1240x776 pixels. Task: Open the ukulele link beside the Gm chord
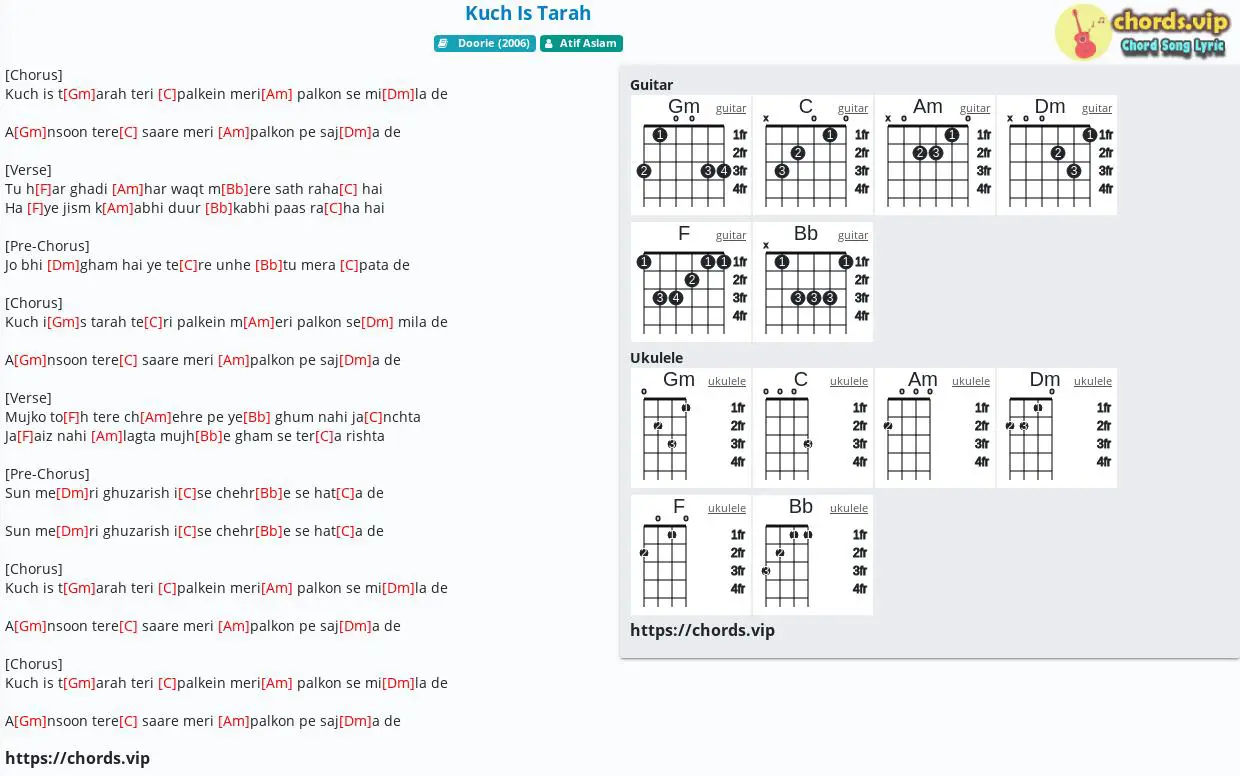(x=727, y=381)
